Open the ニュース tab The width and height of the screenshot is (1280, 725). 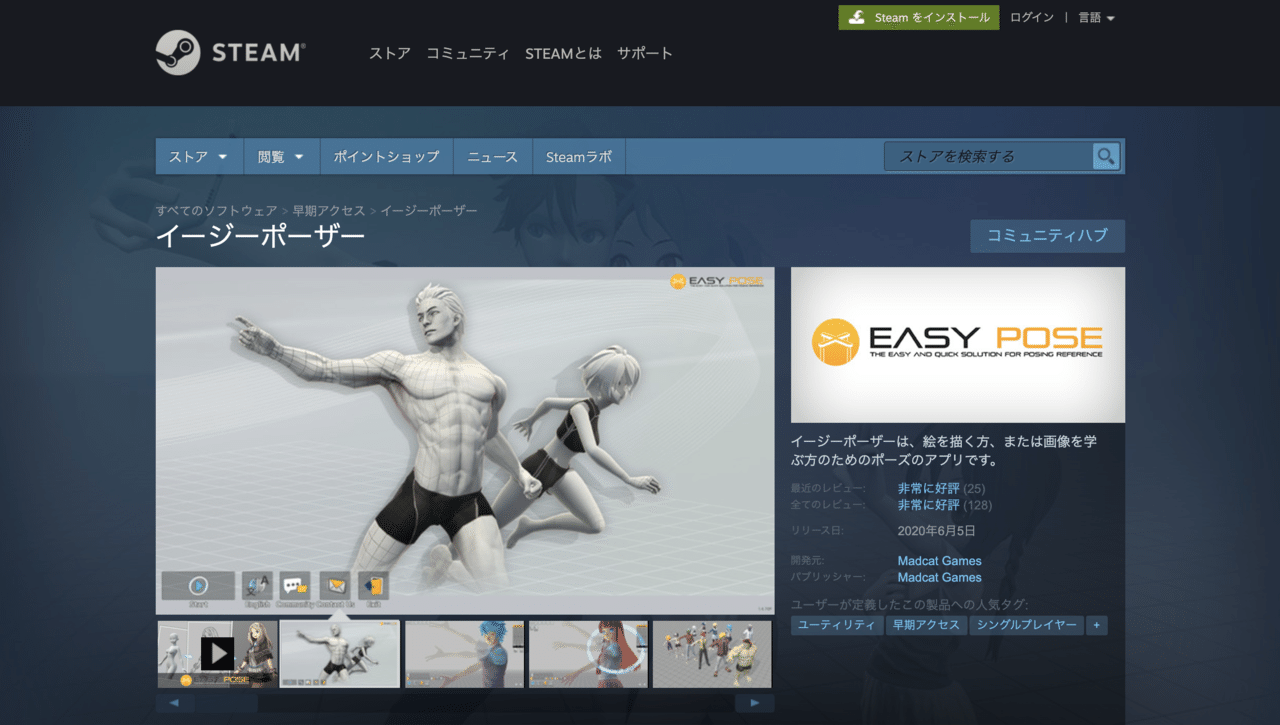coord(492,157)
